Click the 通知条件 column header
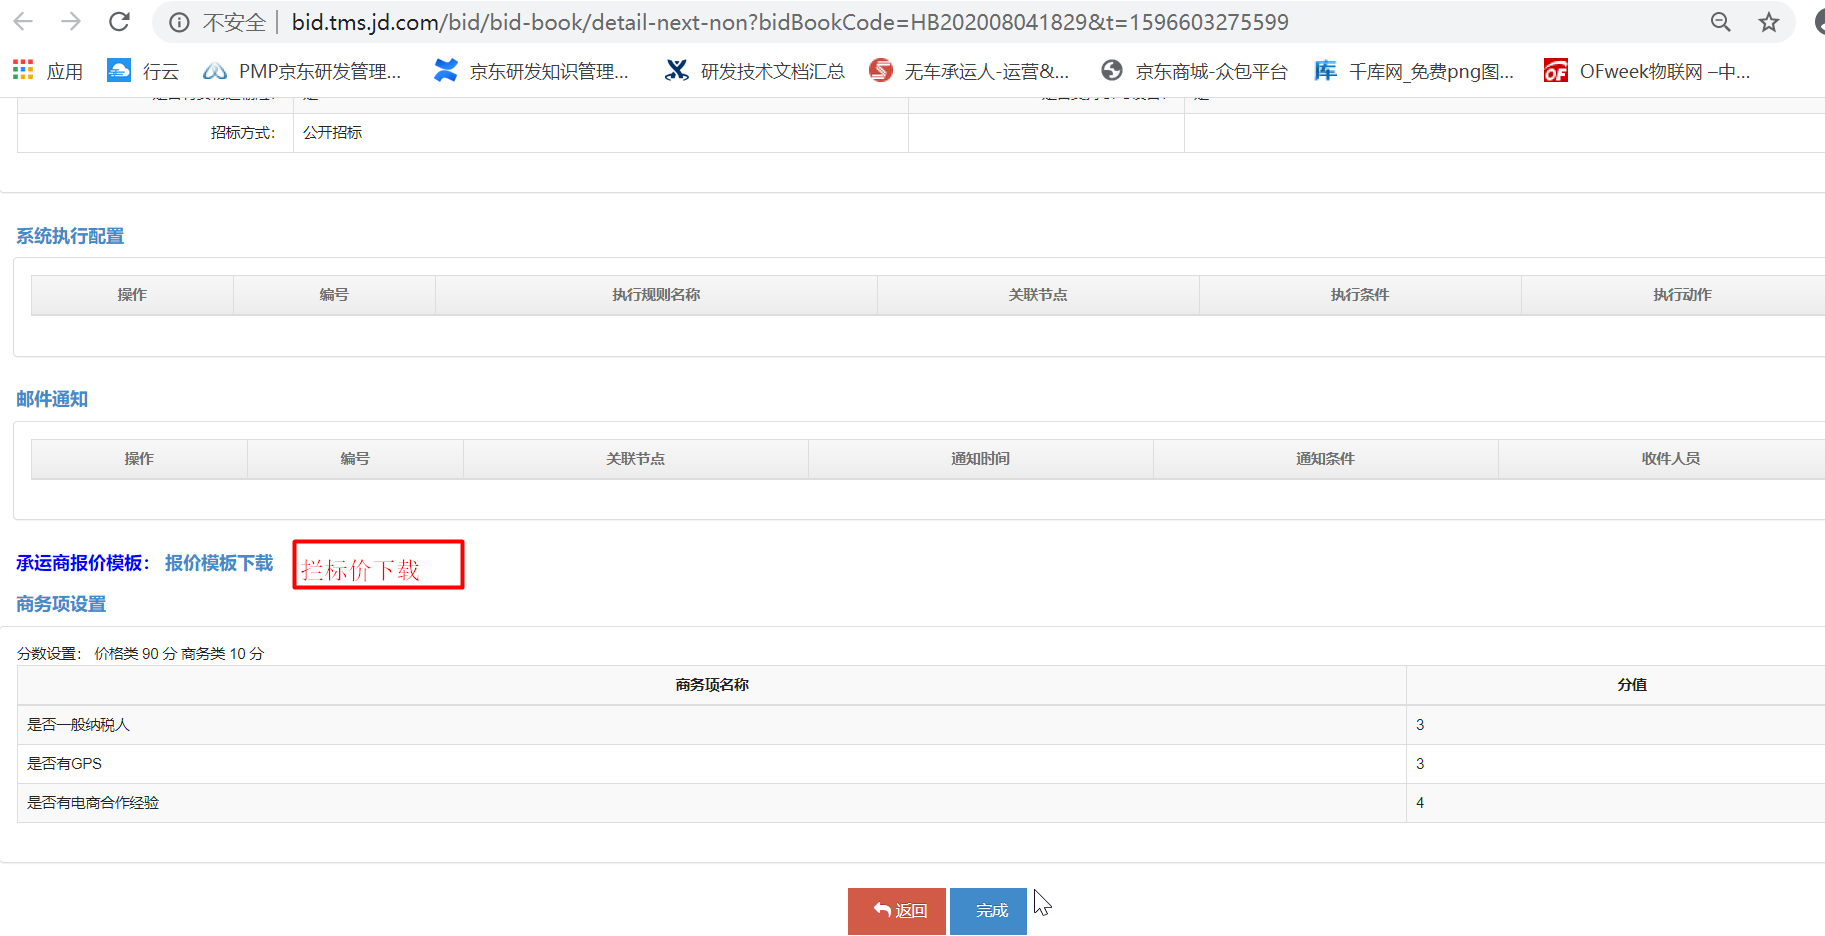This screenshot has width=1825, height=936. coord(1325,459)
